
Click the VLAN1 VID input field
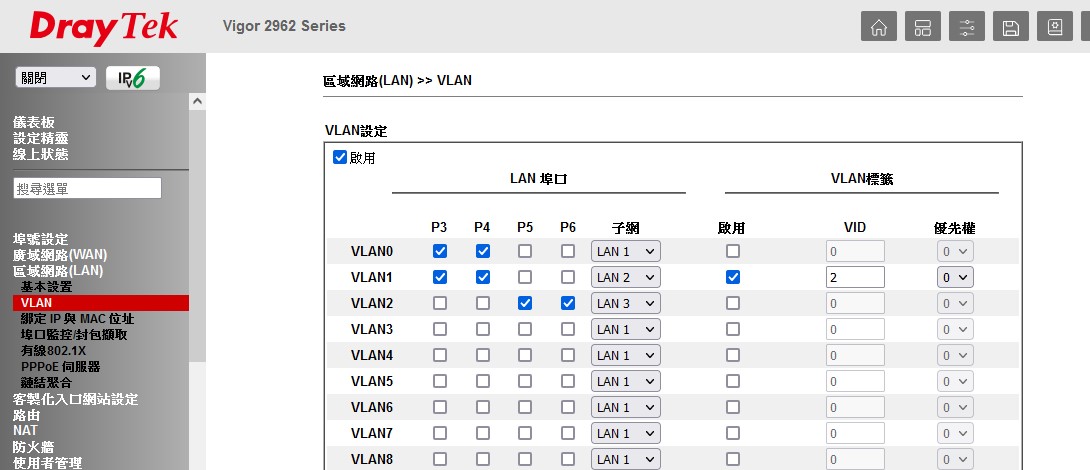[x=855, y=277]
